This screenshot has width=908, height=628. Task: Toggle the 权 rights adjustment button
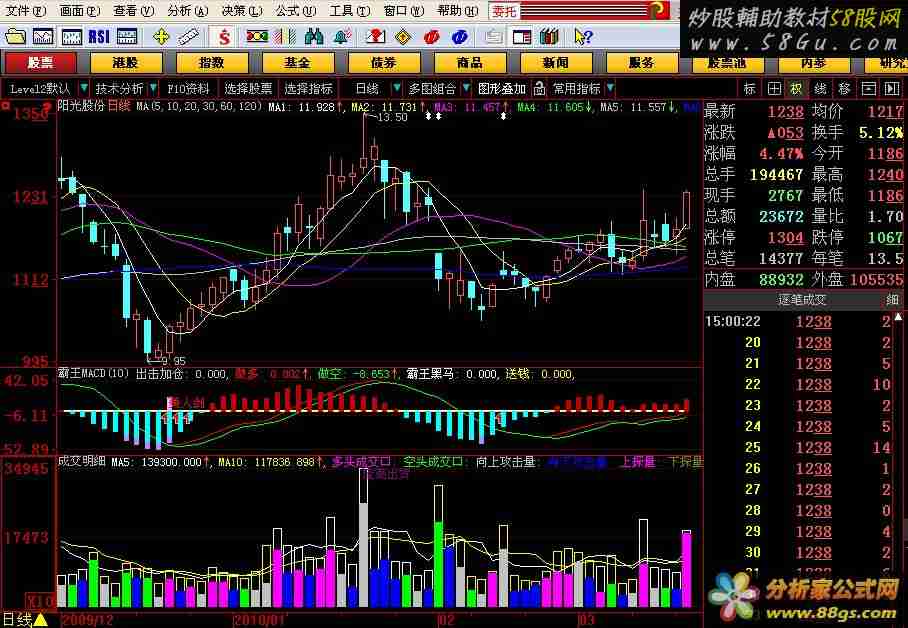click(797, 89)
